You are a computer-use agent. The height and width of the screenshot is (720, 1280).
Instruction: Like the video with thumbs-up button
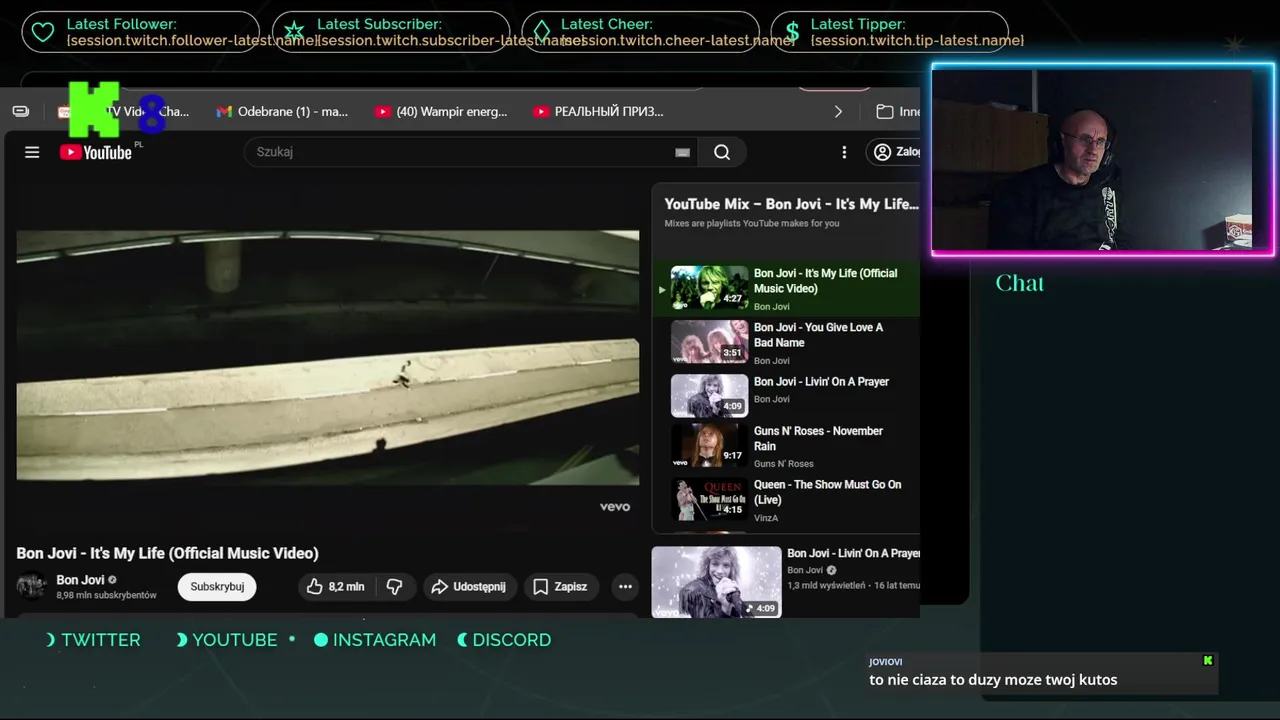pos(335,587)
